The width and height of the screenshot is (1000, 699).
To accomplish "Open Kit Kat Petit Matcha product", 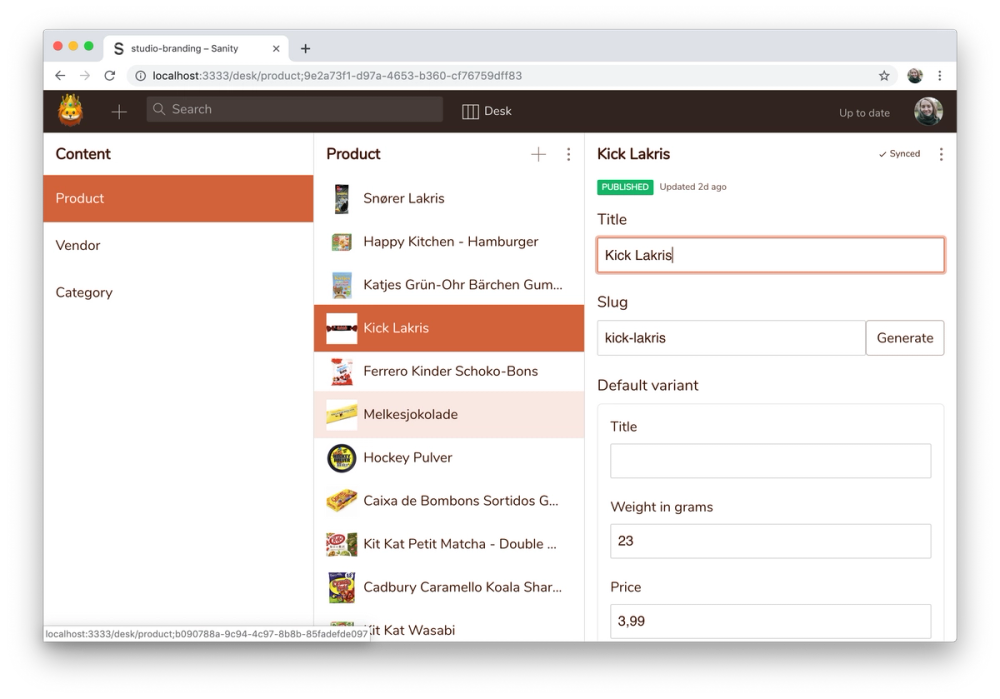I will [449, 544].
